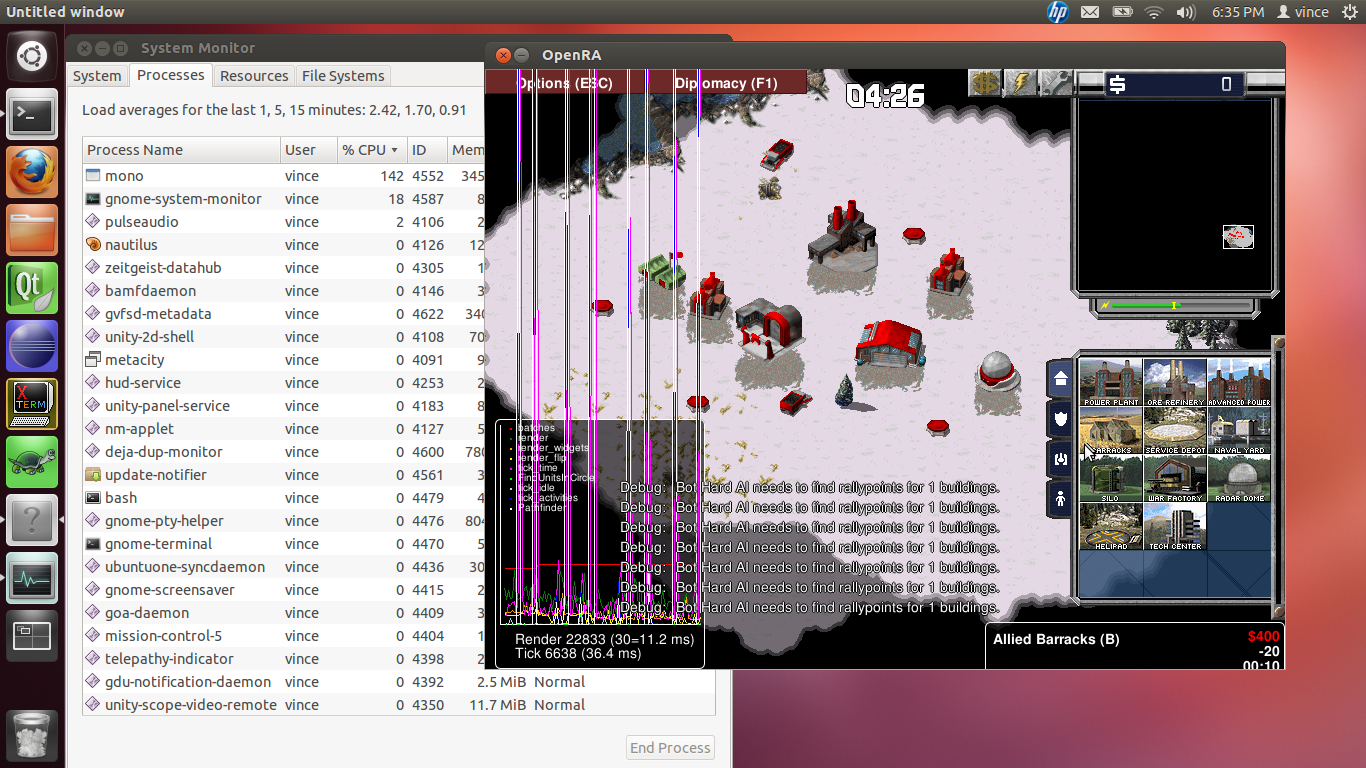Select the zeitgeist-datahub process row
1366x768 pixels.
(283, 268)
